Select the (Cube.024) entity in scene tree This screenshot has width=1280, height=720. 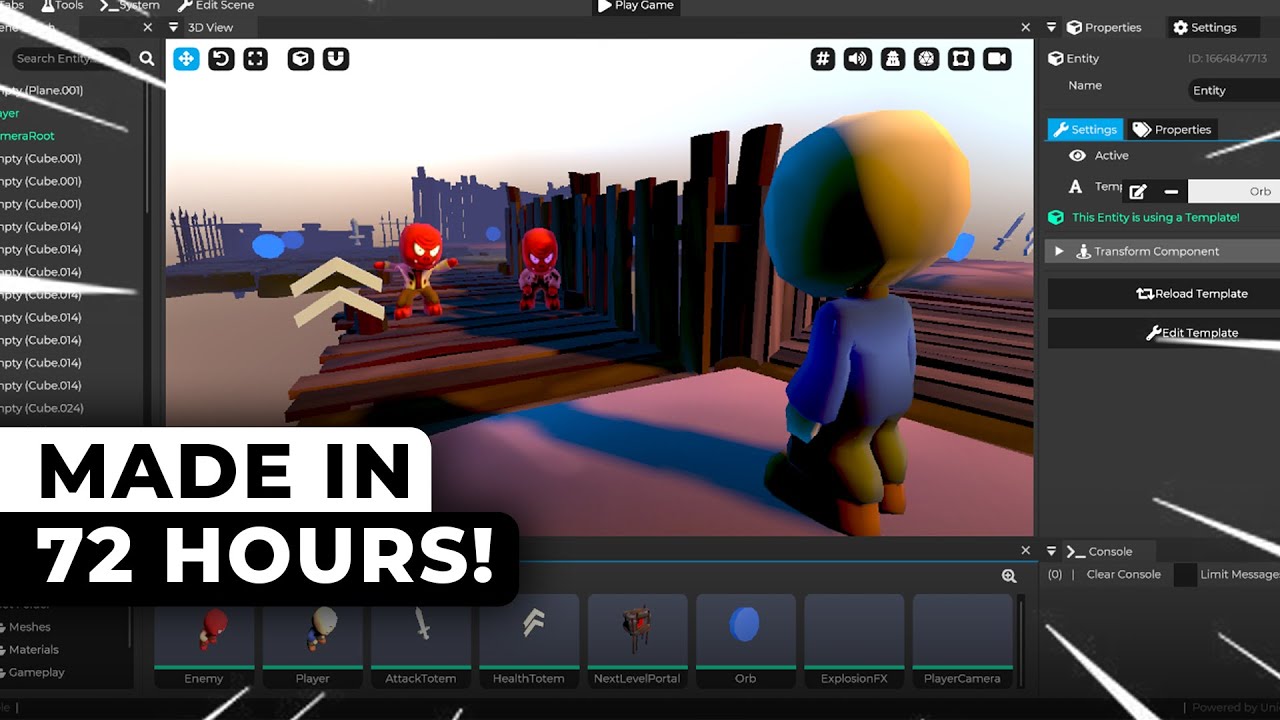pos(42,408)
